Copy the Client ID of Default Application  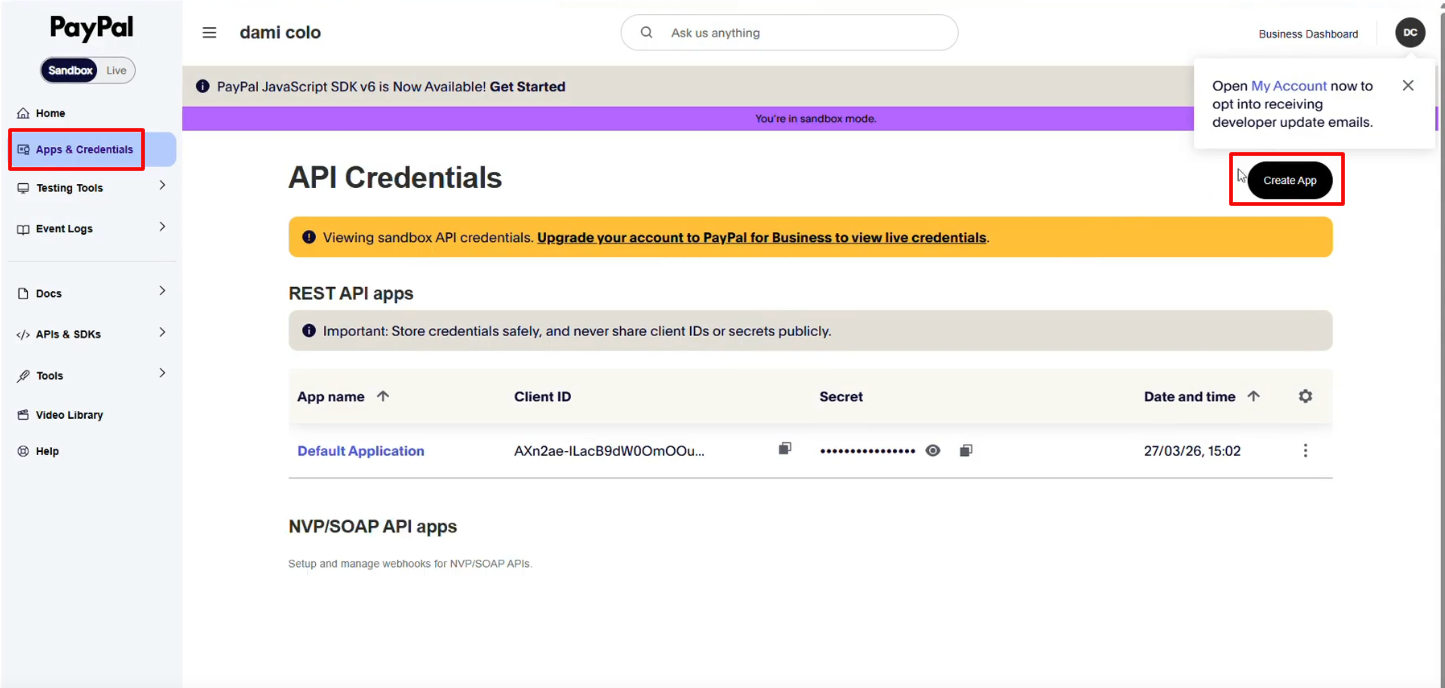coord(785,449)
